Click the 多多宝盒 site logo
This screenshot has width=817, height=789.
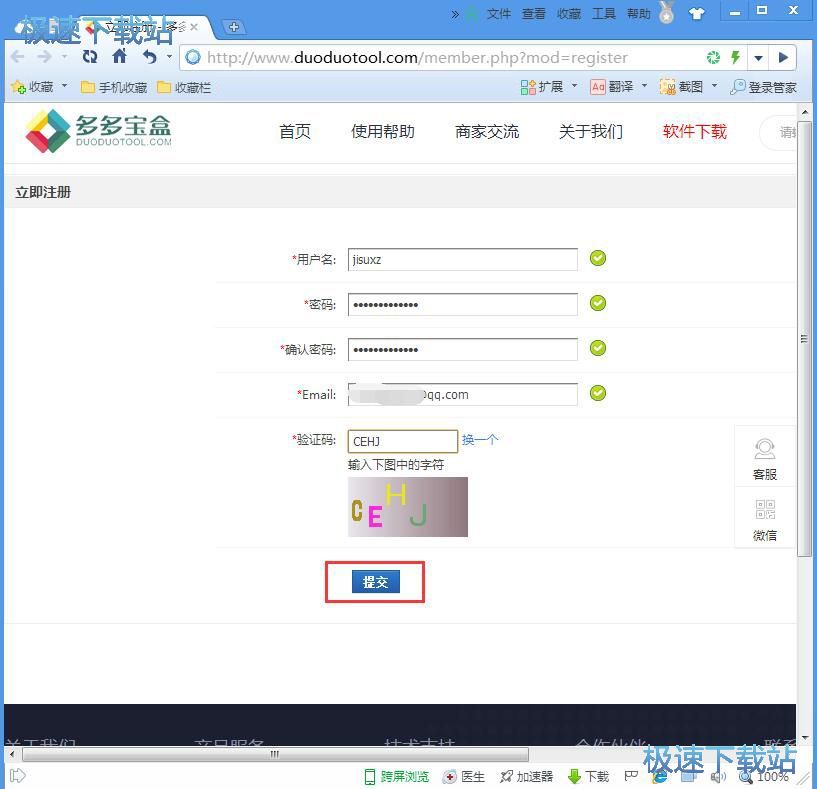coord(98,131)
